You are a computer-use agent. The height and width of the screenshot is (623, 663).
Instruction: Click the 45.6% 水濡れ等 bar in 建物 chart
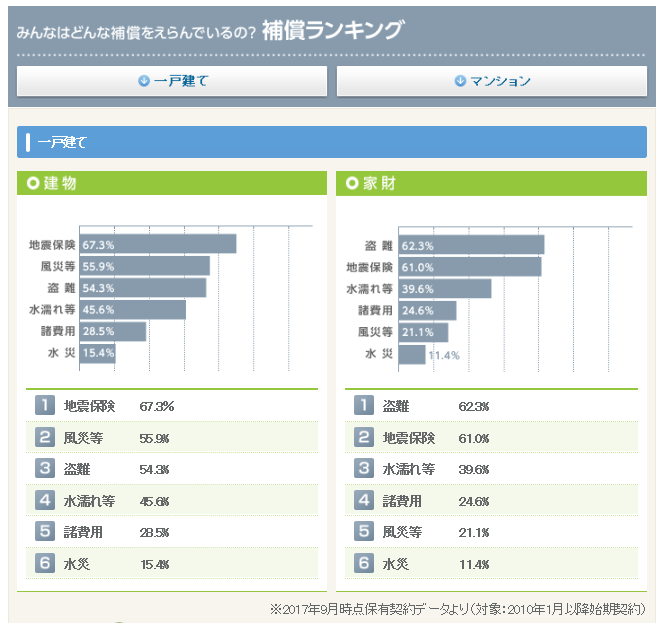point(133,309)
